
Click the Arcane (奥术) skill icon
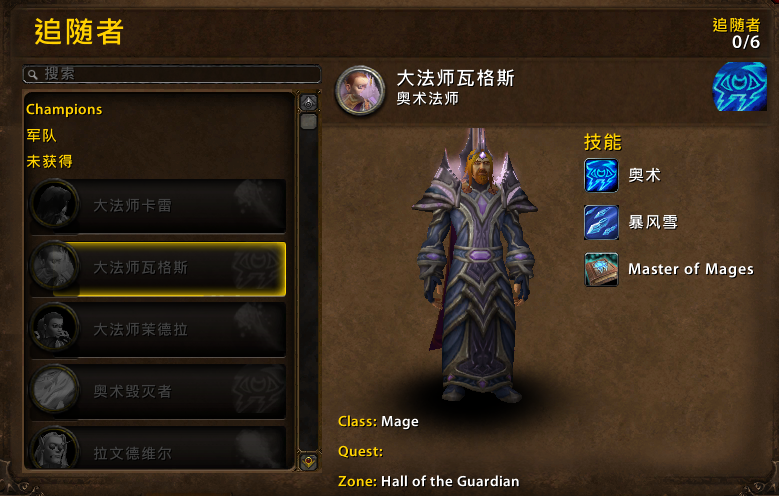coord(601,175)
